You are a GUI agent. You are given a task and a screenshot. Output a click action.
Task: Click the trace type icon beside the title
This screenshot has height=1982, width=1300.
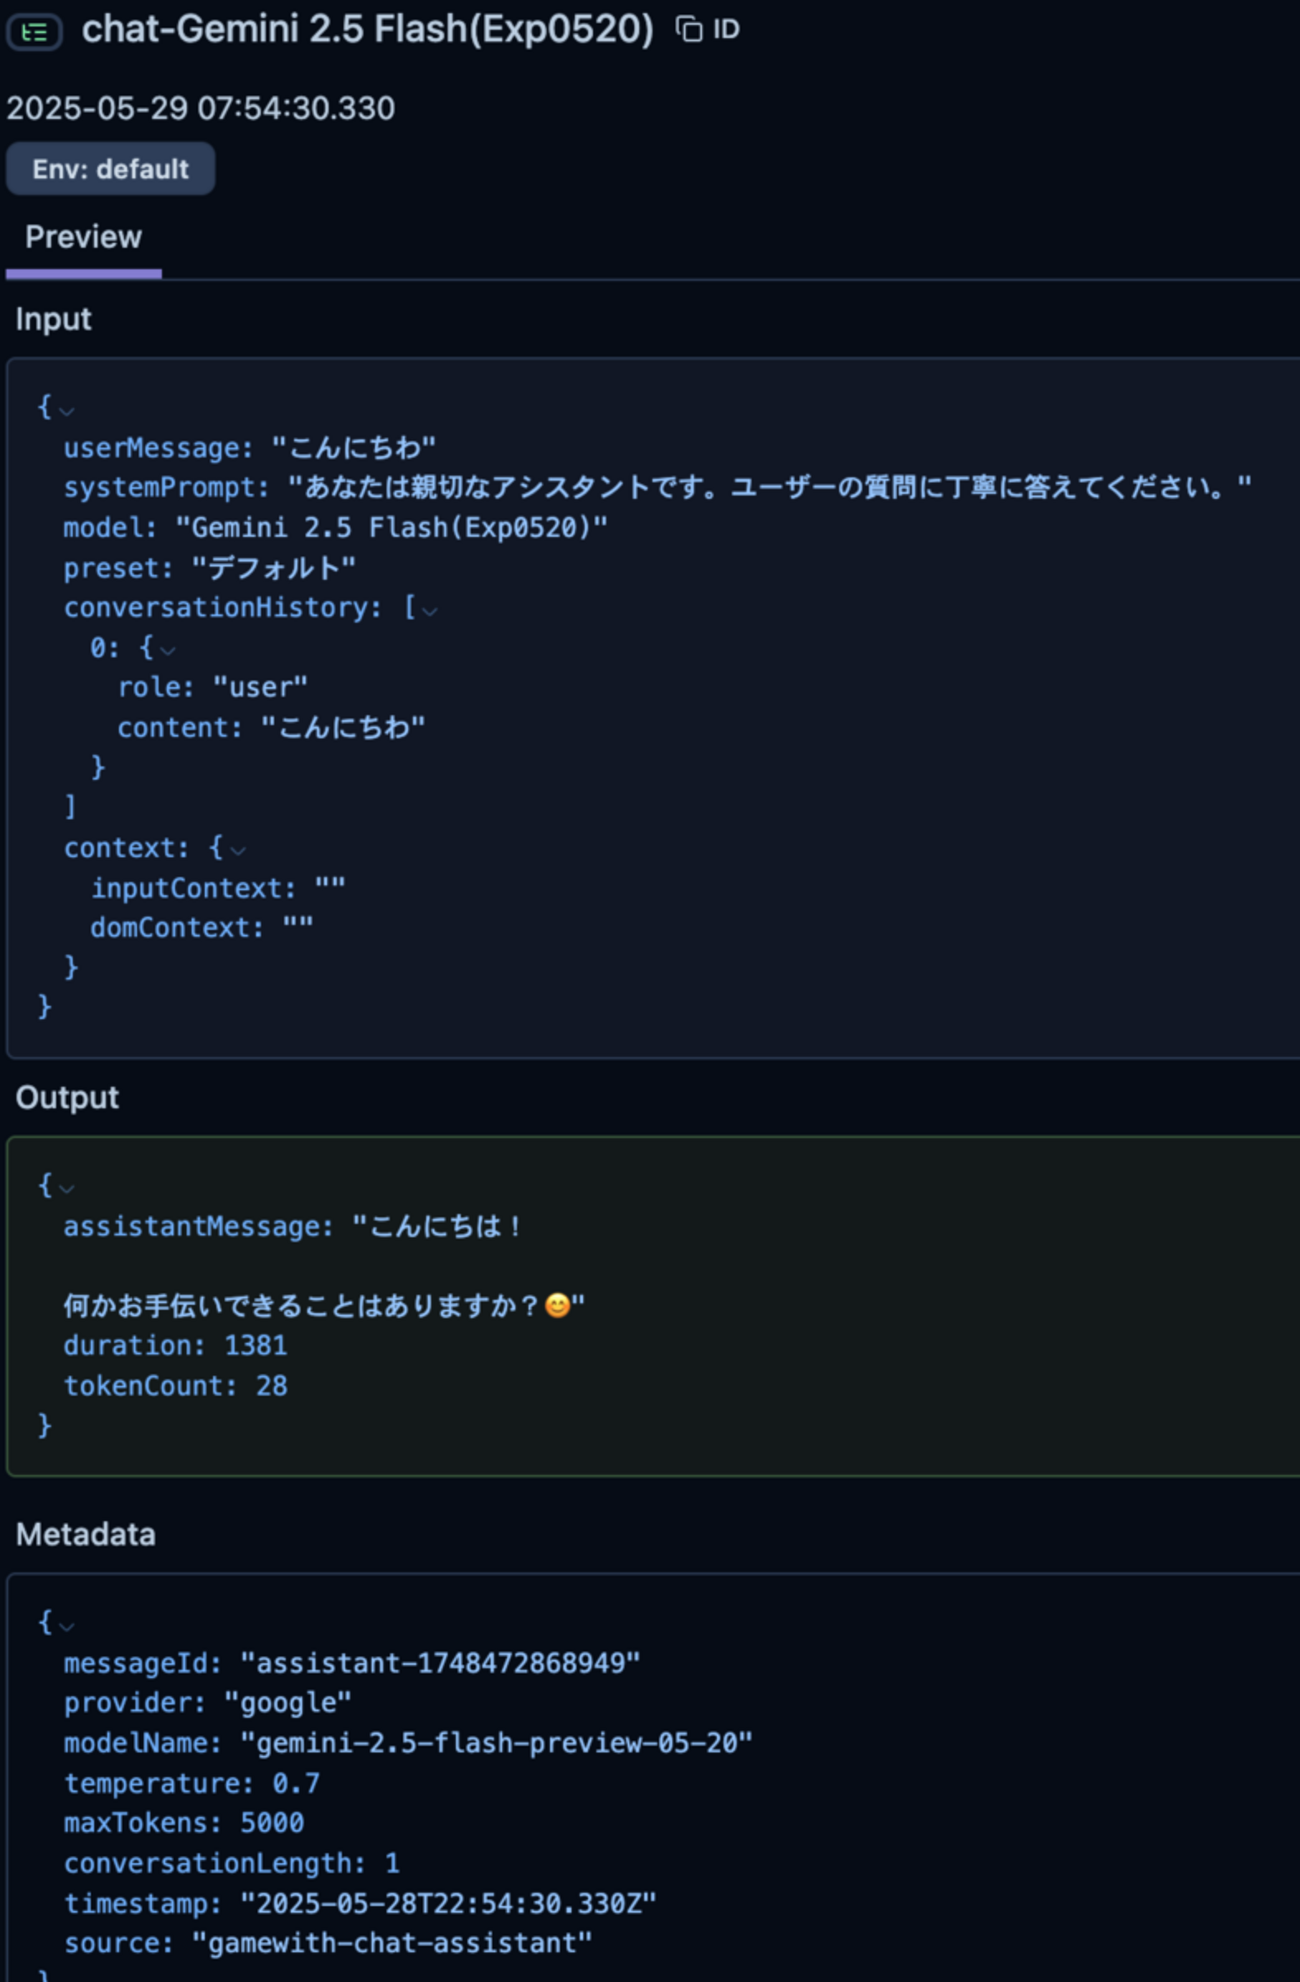[x=35, y=30]
